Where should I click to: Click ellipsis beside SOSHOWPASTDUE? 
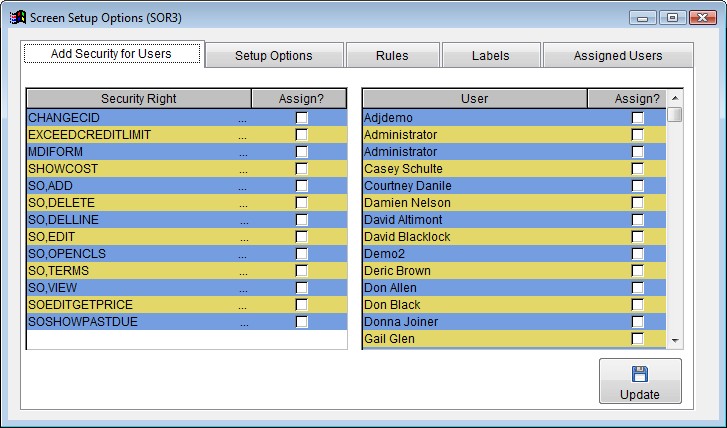click(x=243, y=322)
